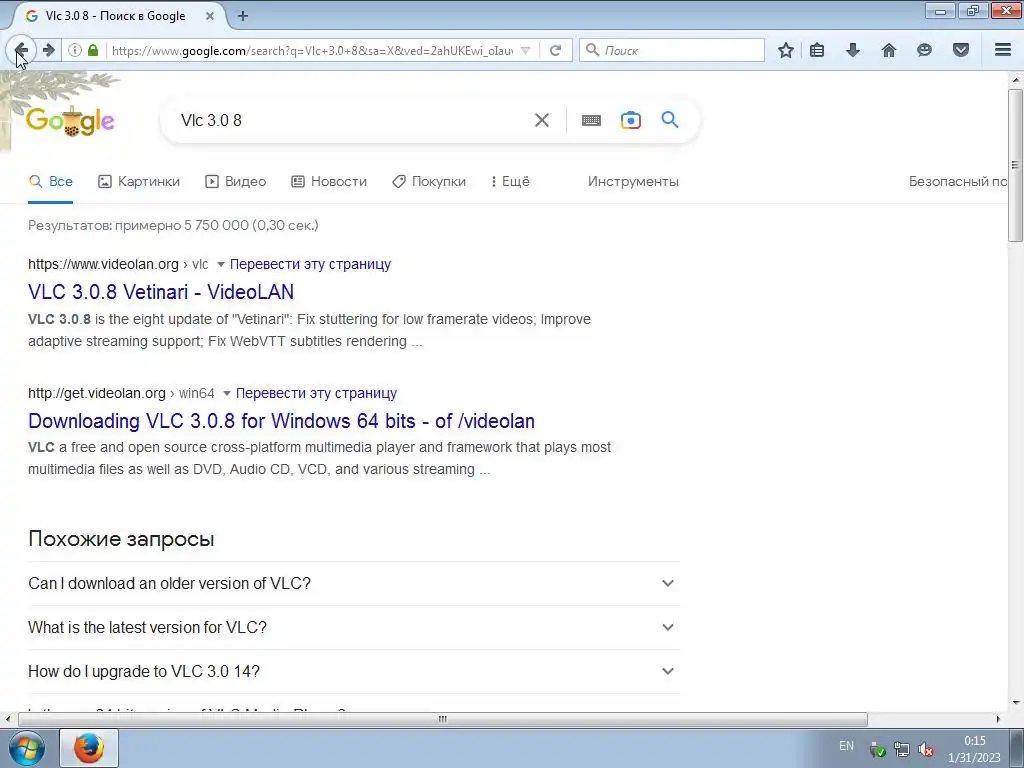Click the http://get.videolan.org URL text
The width and height of the screenshot is (1024, 768).
tap(97, 393)
